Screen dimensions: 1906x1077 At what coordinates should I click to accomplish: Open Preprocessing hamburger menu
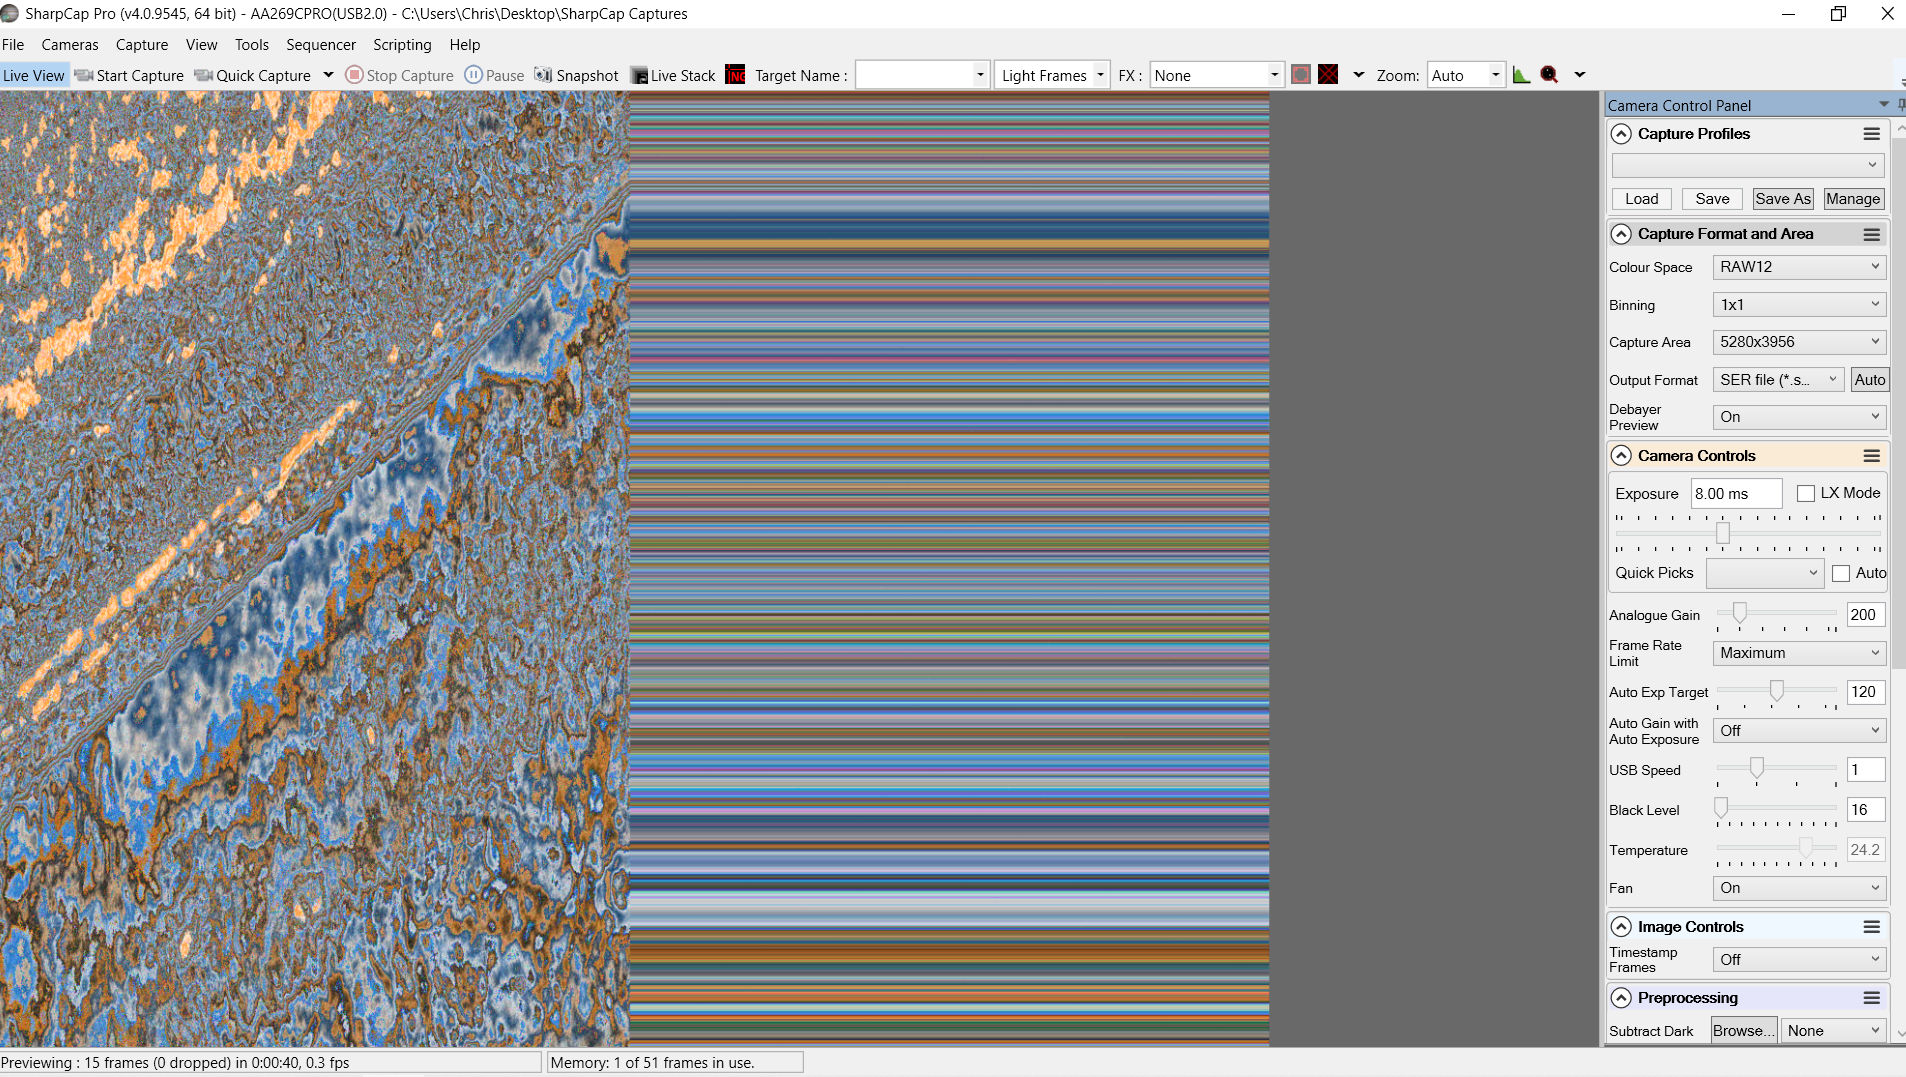(x=1872, y=998)
